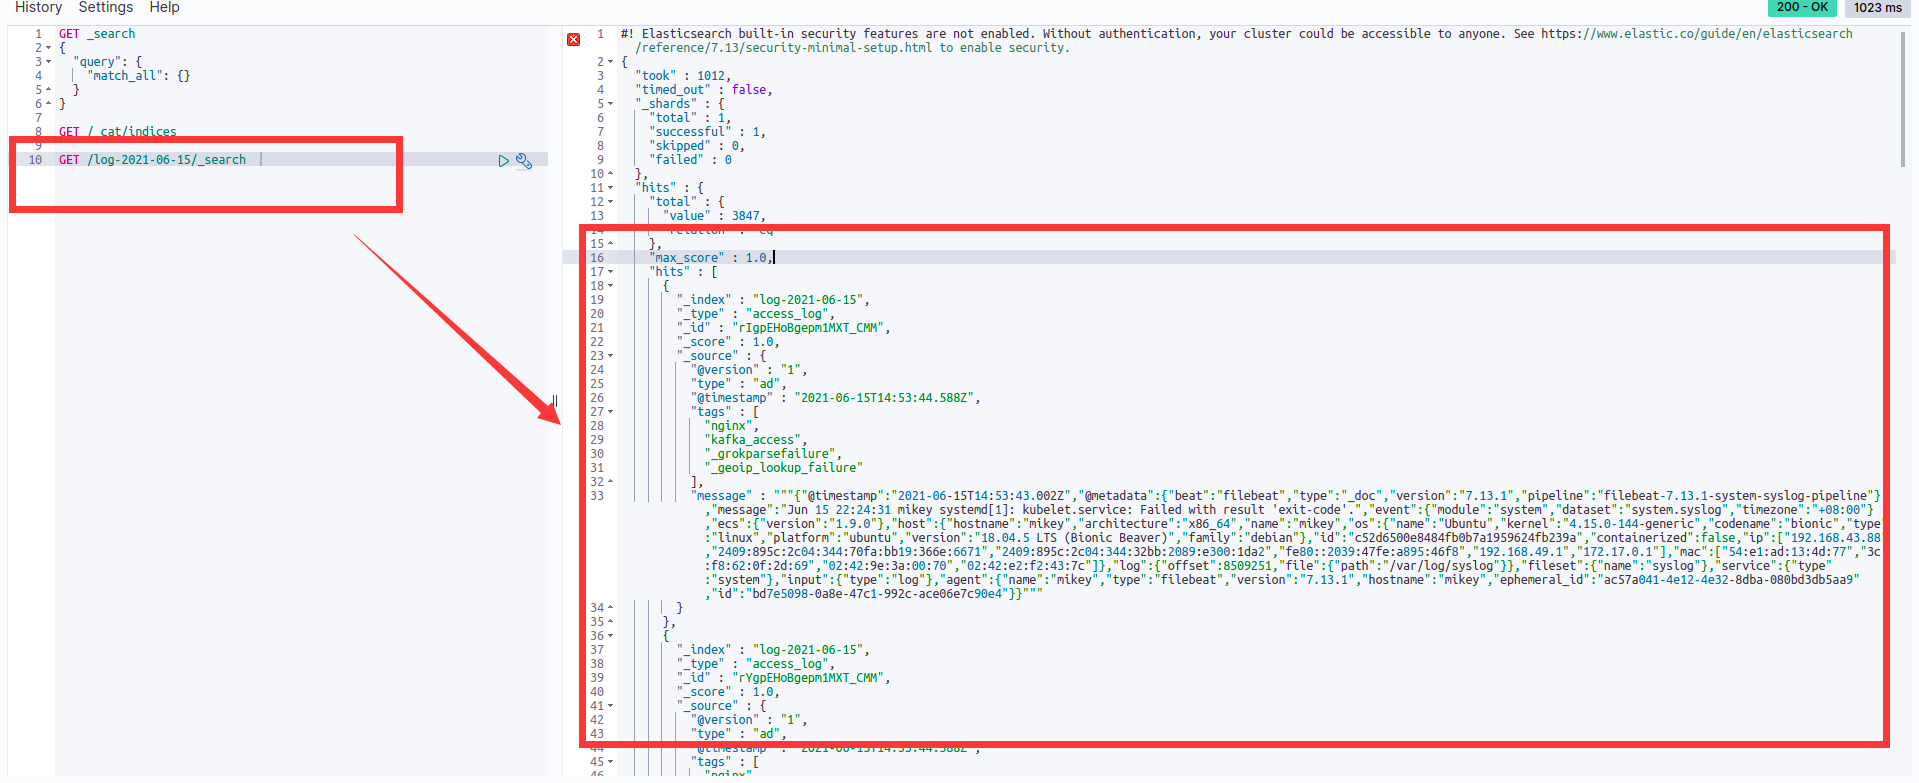Collapse the total object at line 12
Viewport: 1919px width, 783px height.
click(x=611, y=202)
